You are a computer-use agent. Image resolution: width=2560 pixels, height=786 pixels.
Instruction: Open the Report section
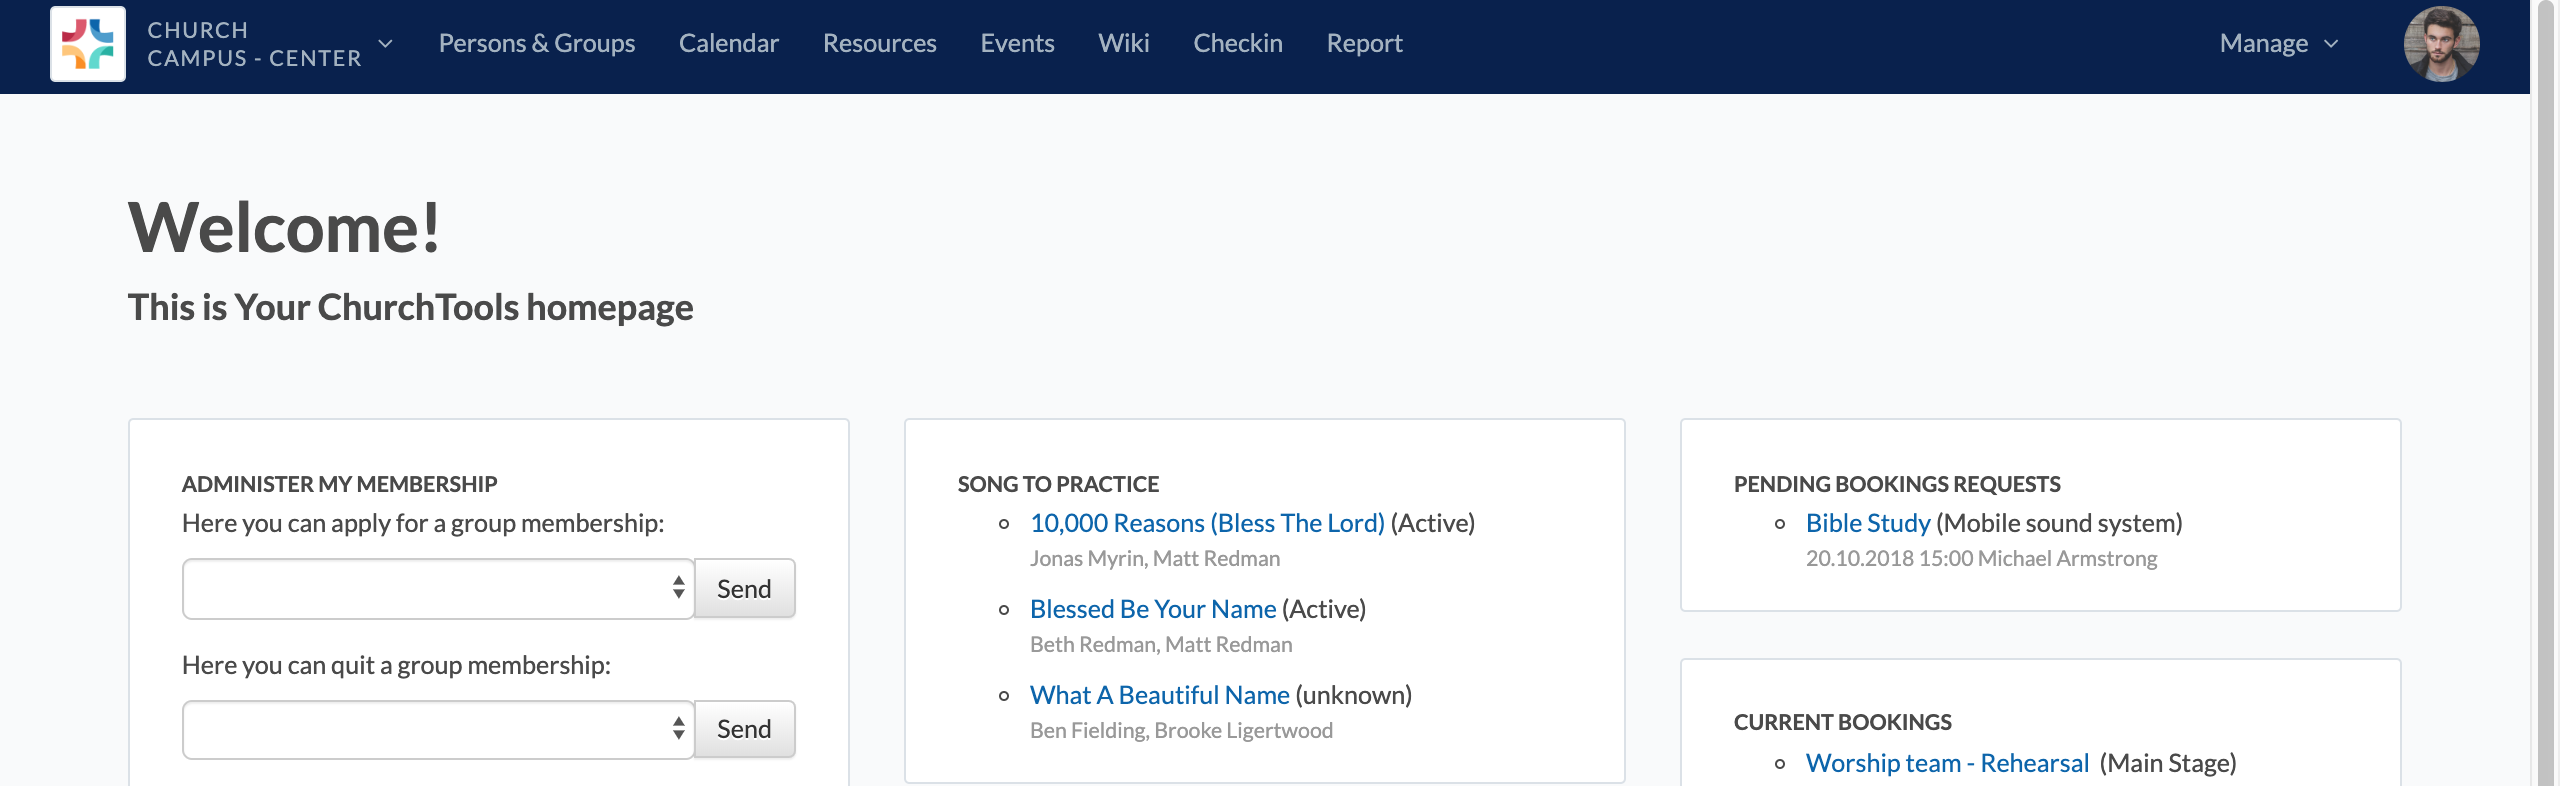pyautogui.click(x=1364, y=43)
